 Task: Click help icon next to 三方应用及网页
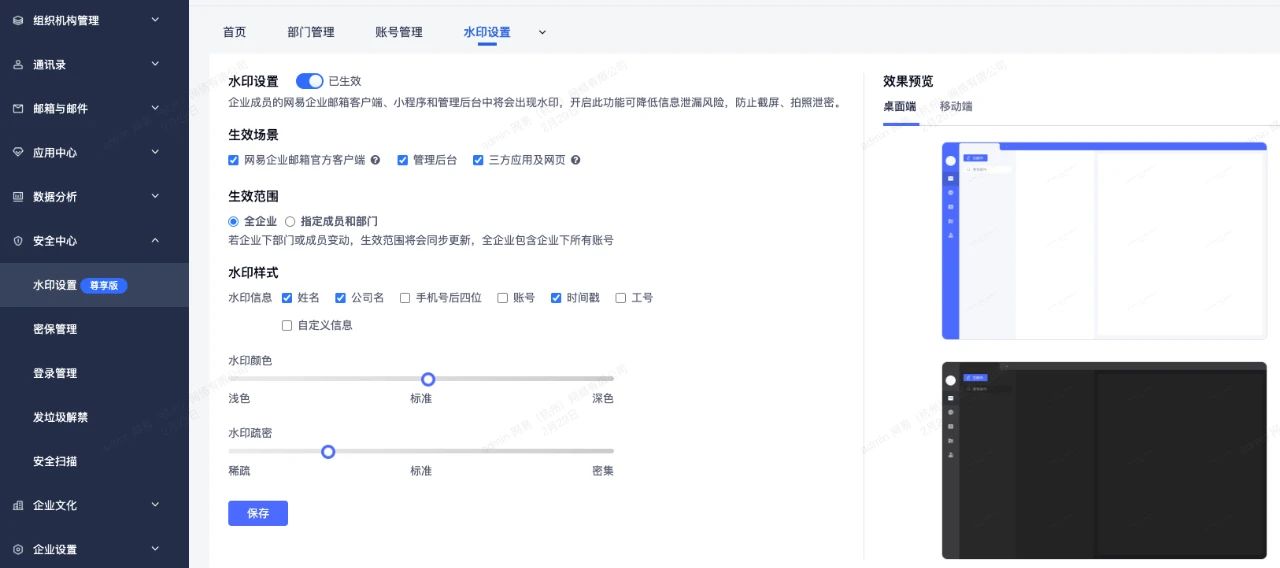click(x=576, y=160)
